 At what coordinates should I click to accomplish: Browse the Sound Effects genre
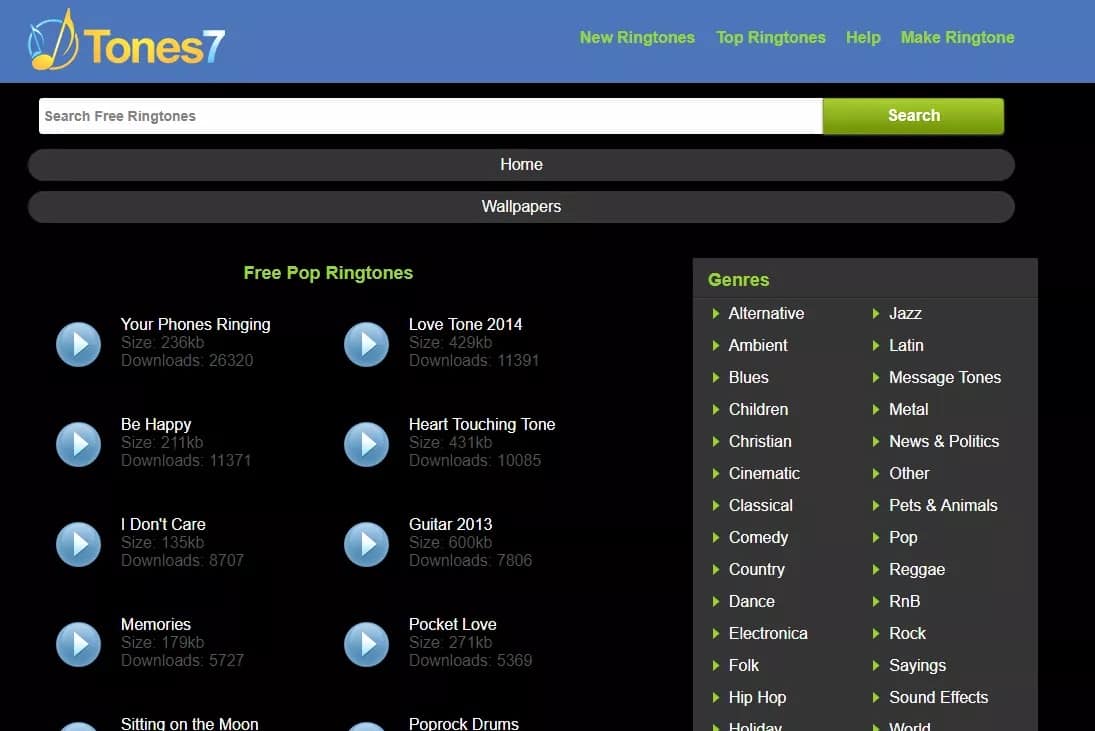[938, 698]
